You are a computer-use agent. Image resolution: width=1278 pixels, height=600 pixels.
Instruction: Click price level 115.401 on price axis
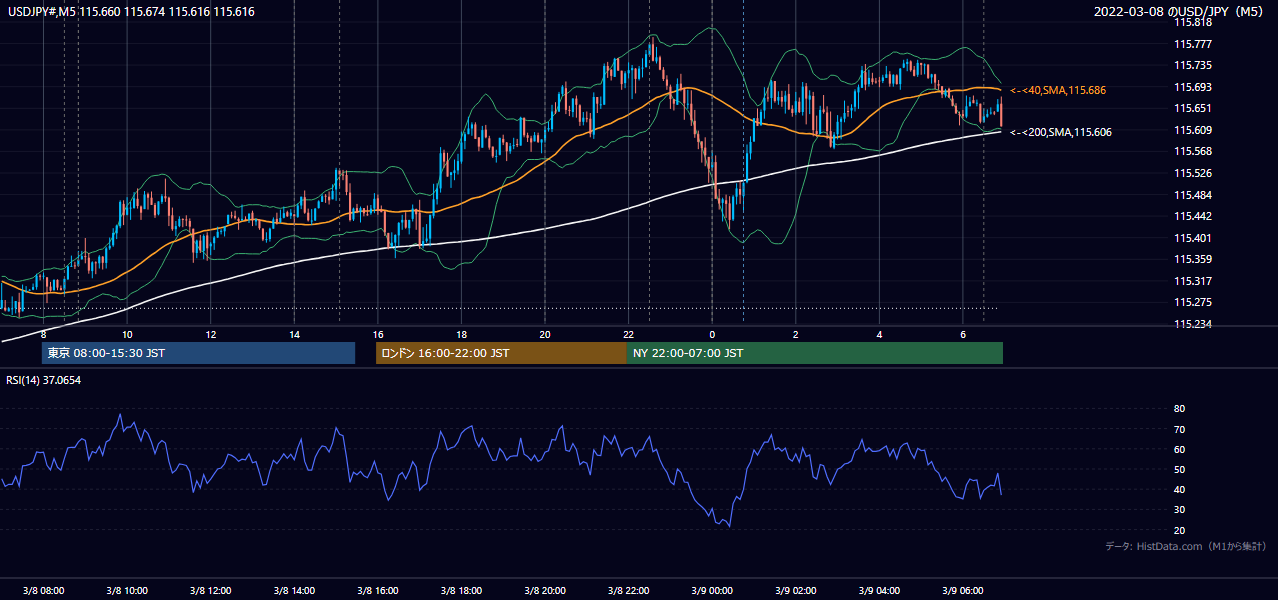click(x=1191, y=238)
